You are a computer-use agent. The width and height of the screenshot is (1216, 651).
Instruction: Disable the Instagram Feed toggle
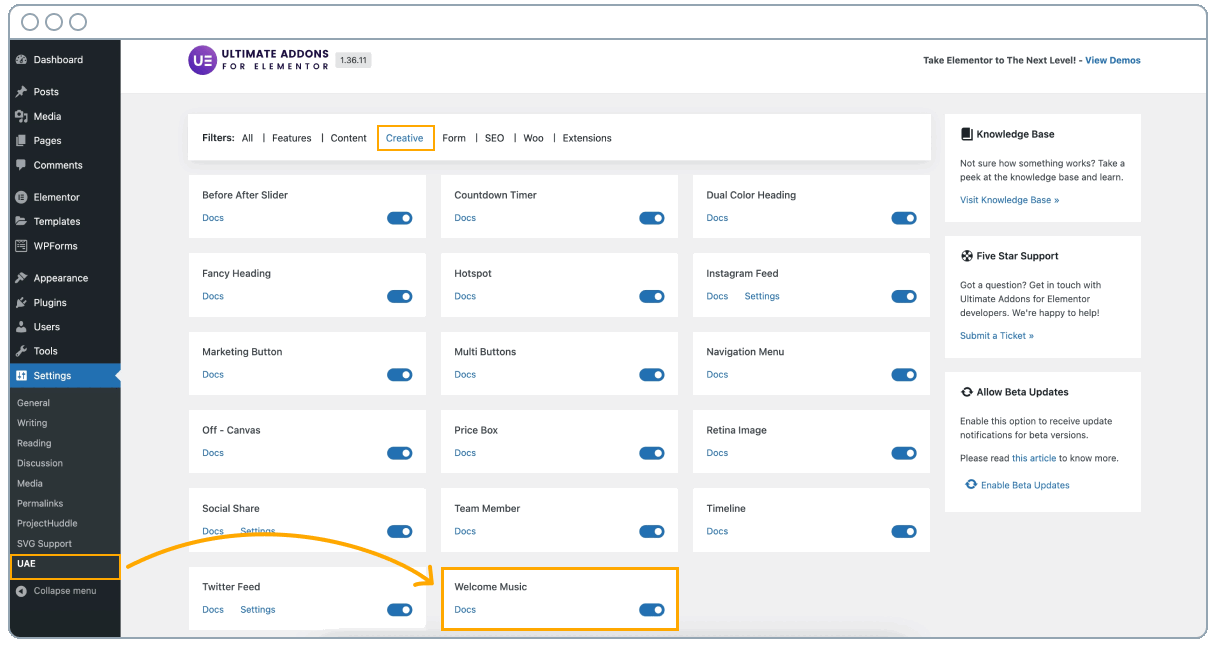[x=904, y=296]
